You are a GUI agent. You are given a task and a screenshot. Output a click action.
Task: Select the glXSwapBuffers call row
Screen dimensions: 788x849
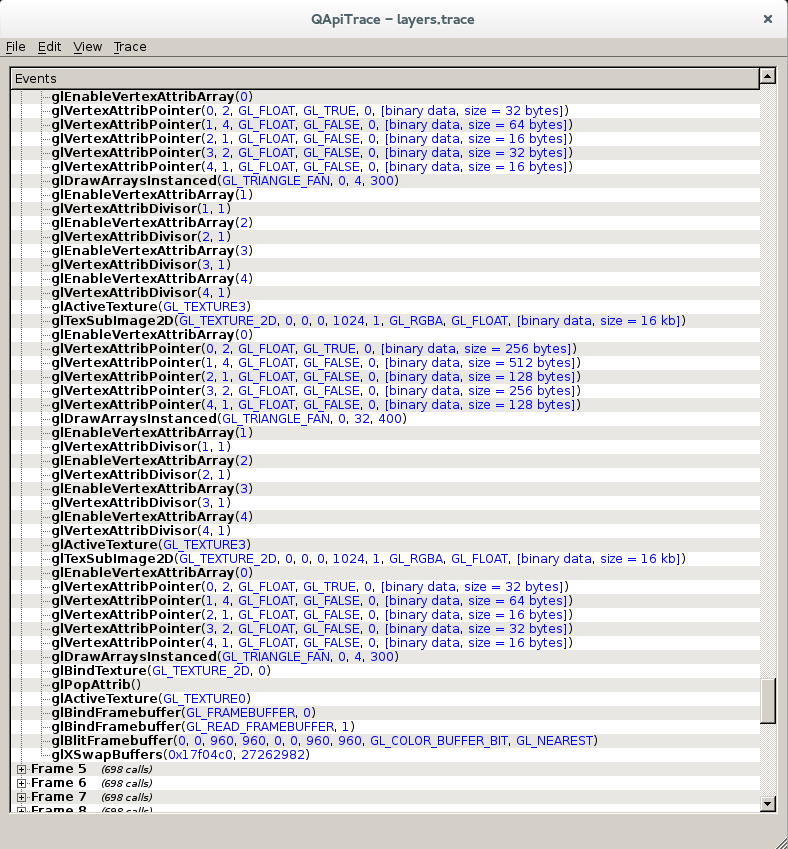click(180, 755)
